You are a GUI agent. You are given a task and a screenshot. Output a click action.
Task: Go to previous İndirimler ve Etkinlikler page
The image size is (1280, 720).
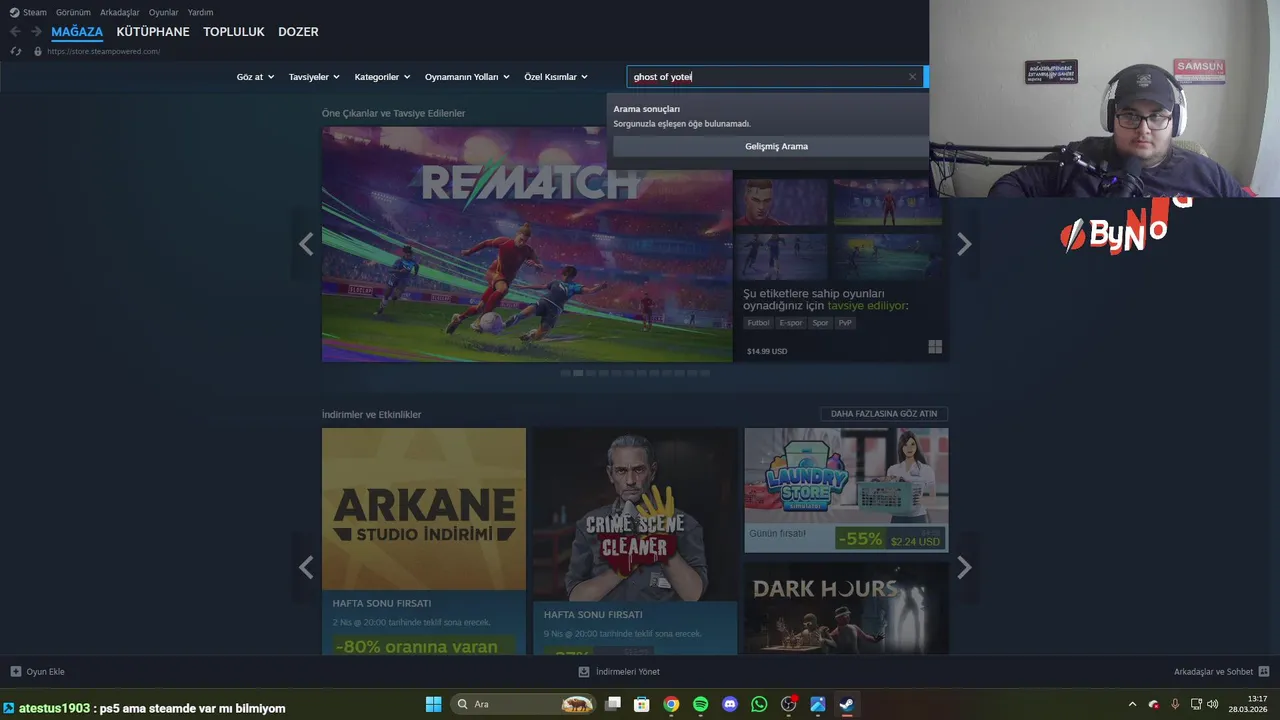click(306, 567)
